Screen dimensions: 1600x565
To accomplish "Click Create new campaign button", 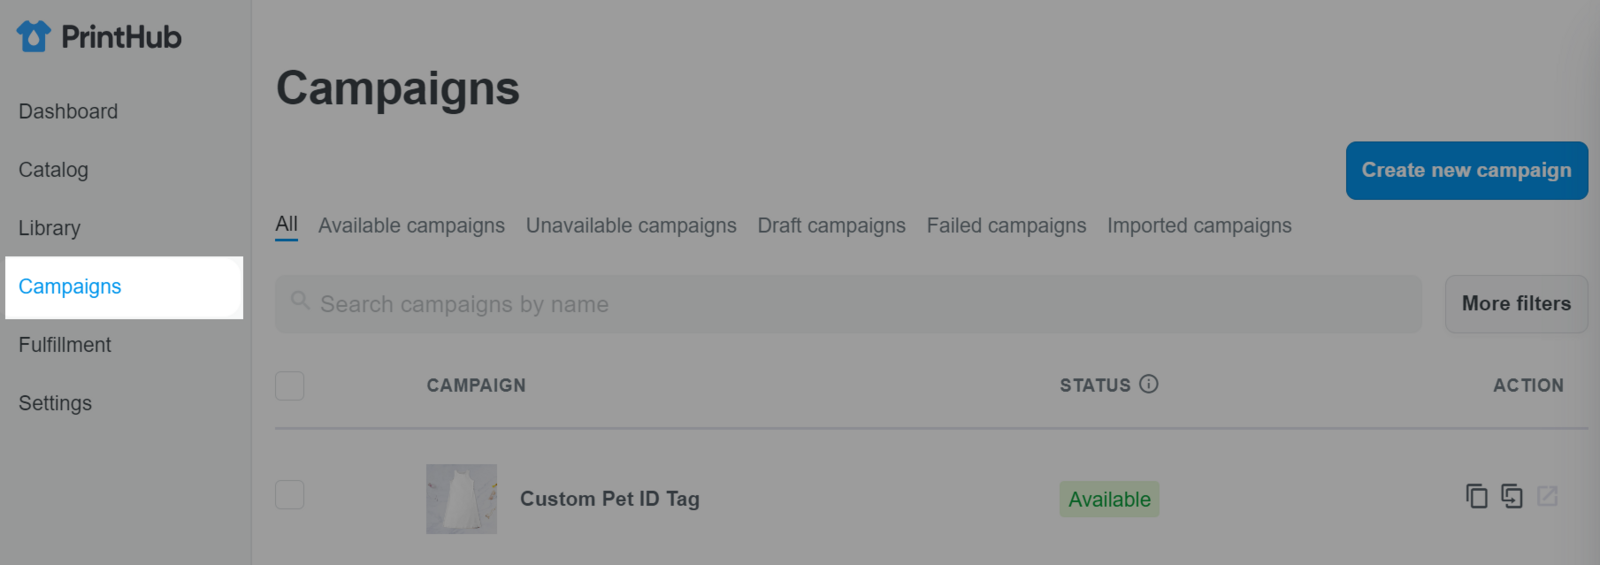I will pyautogui.click(x=1467, y=171).
